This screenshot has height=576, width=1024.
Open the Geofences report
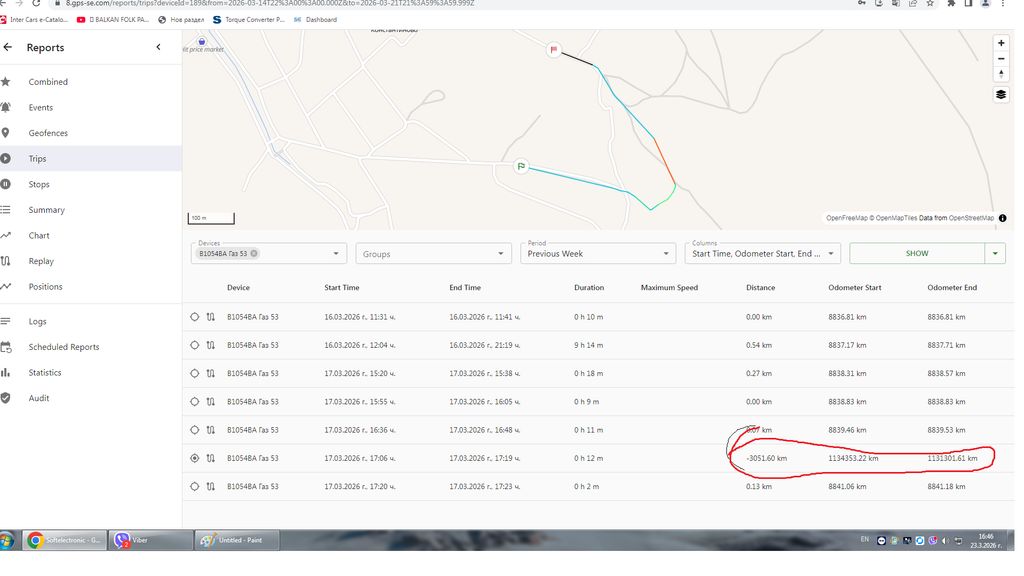[48, 133]
